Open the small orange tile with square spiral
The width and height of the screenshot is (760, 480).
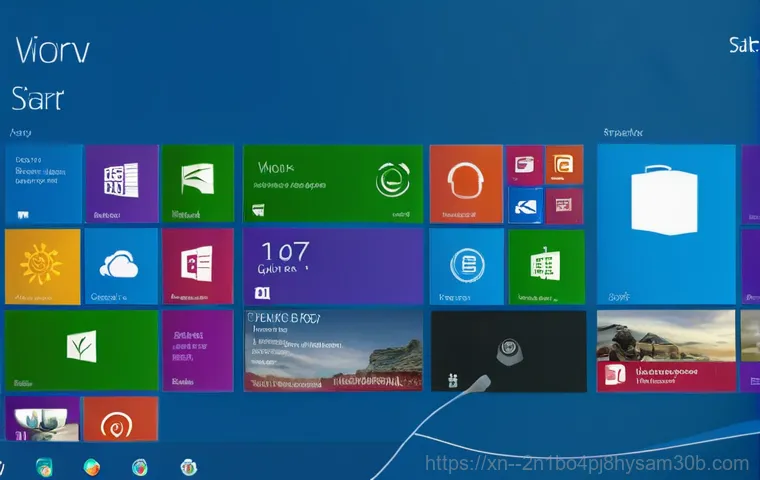[x=564, y=164]
